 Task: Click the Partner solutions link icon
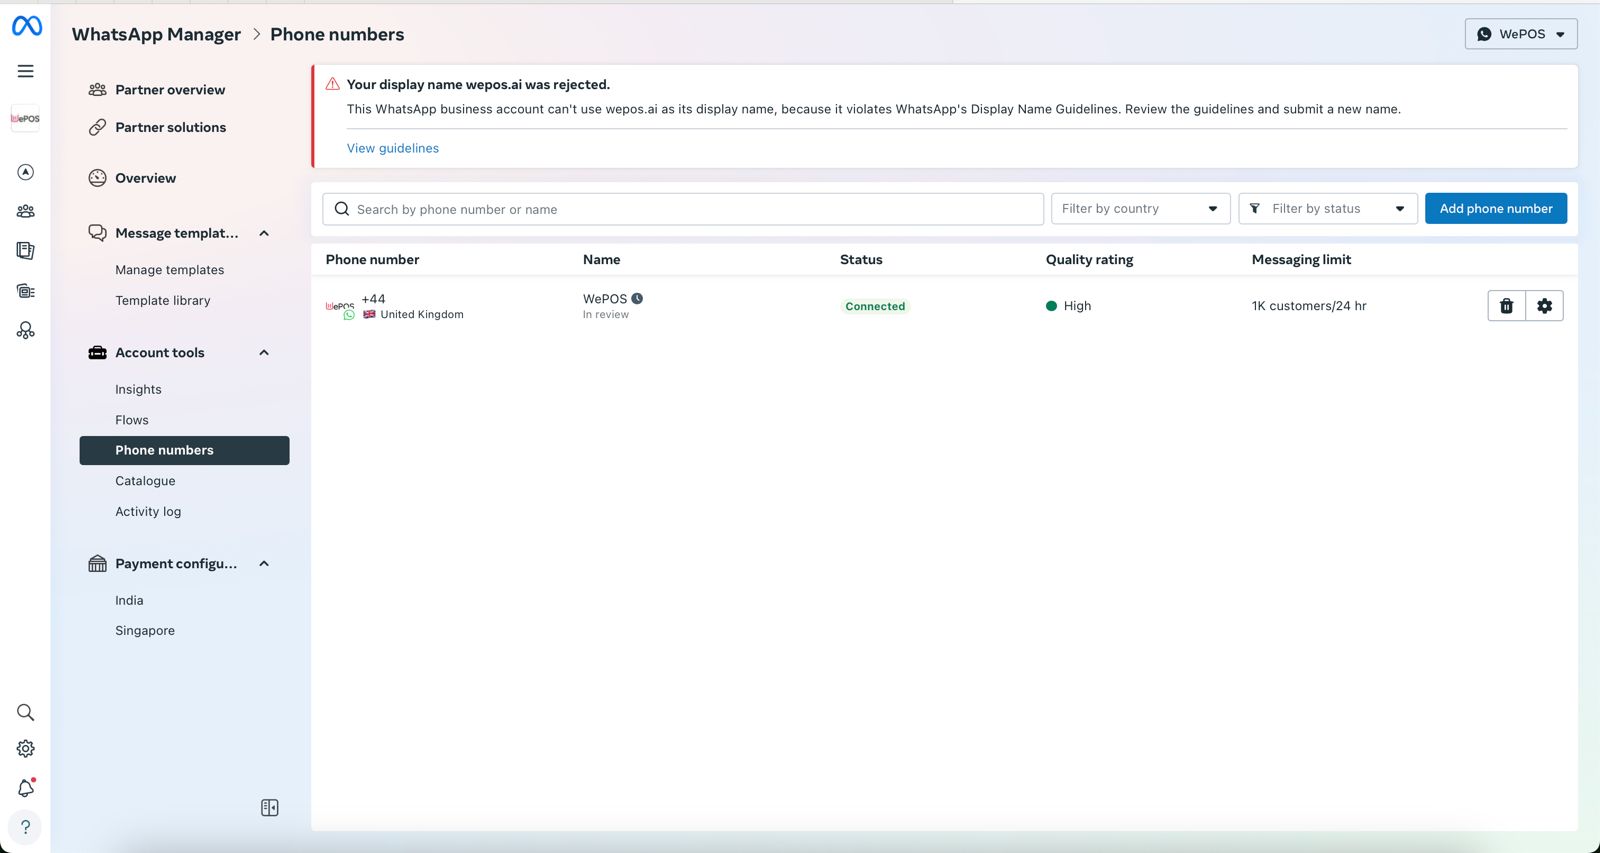pyautogui.click(x=97, y=127)
